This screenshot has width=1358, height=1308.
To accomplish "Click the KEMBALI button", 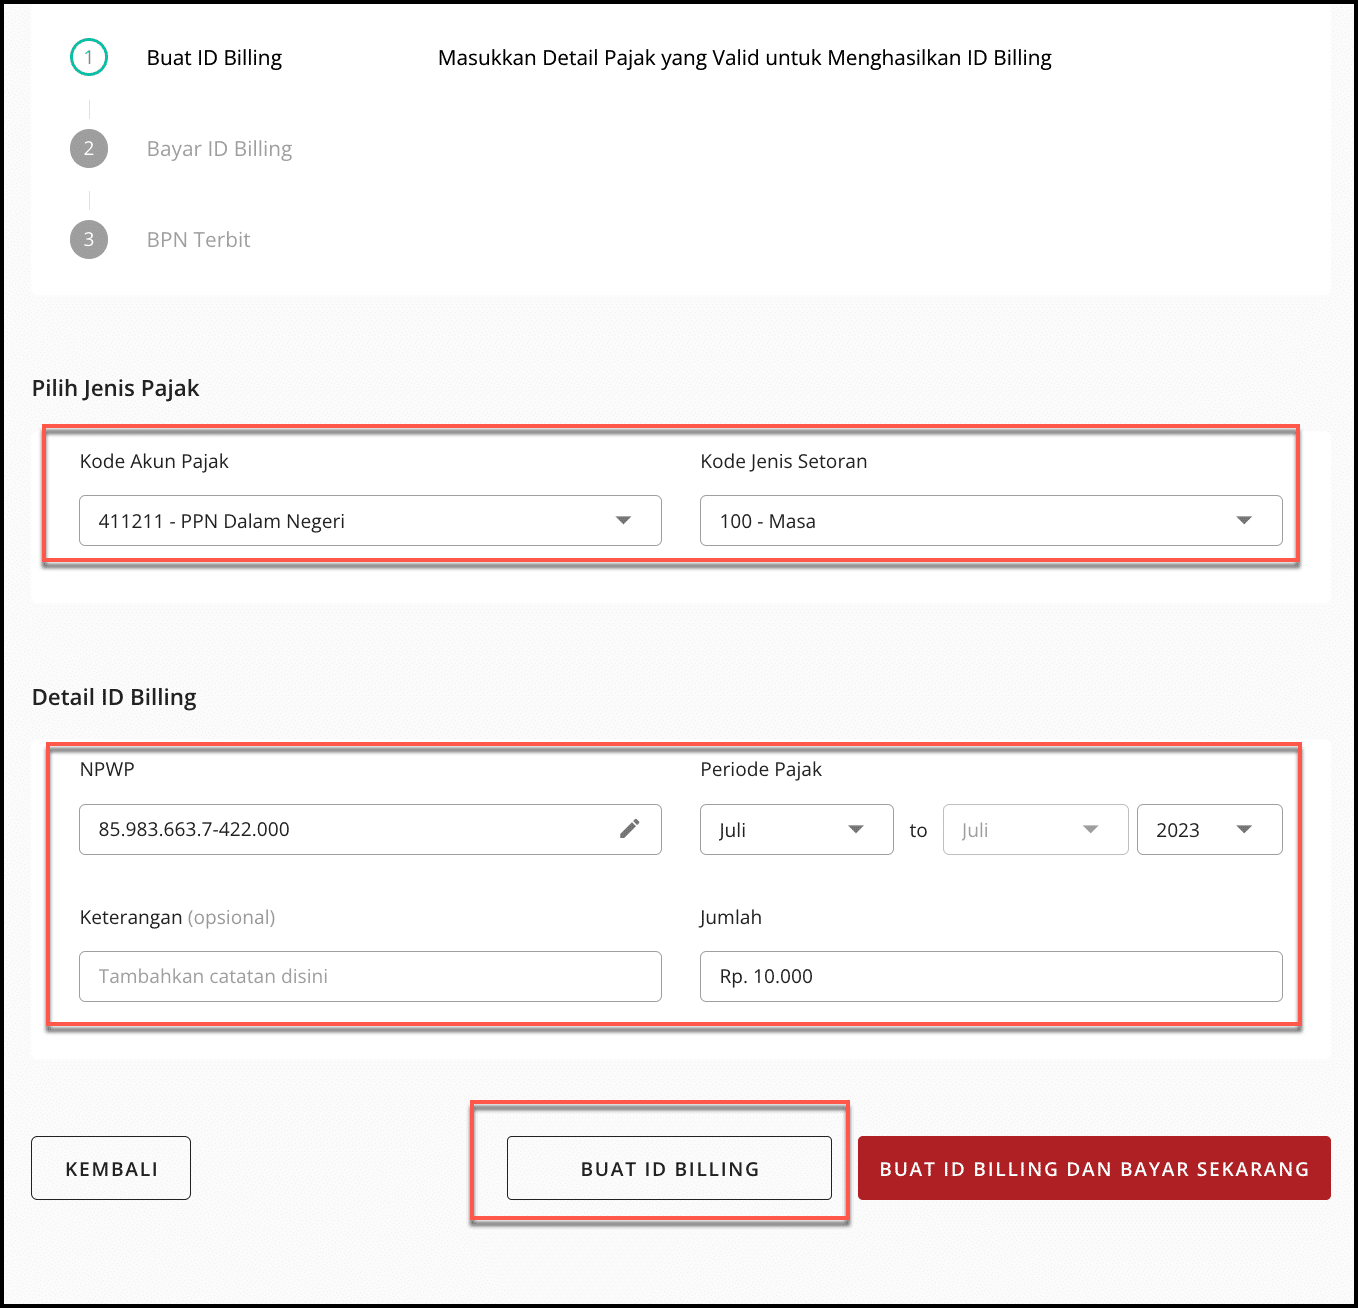I will (110, 1167).
